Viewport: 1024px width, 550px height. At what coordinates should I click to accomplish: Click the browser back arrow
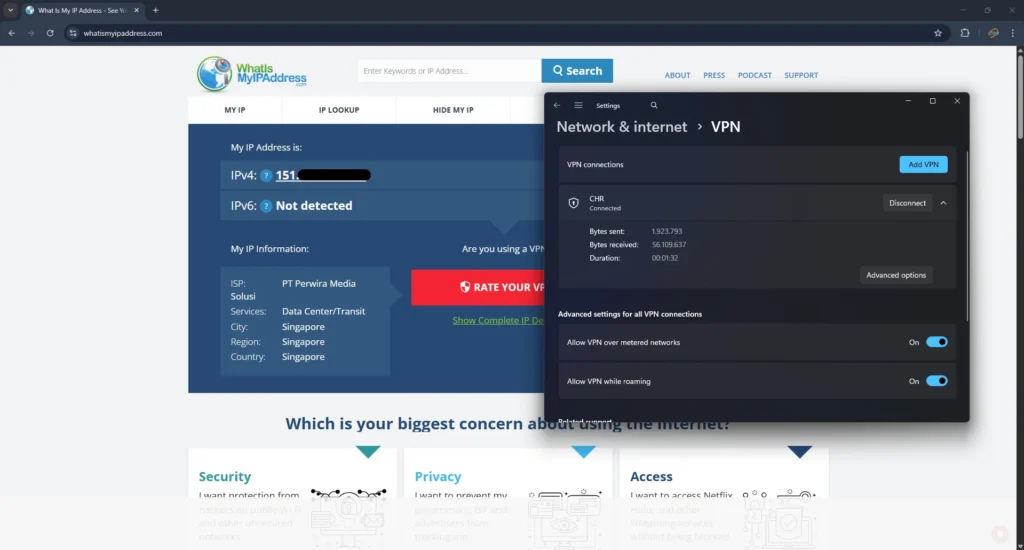coord(12,33)
